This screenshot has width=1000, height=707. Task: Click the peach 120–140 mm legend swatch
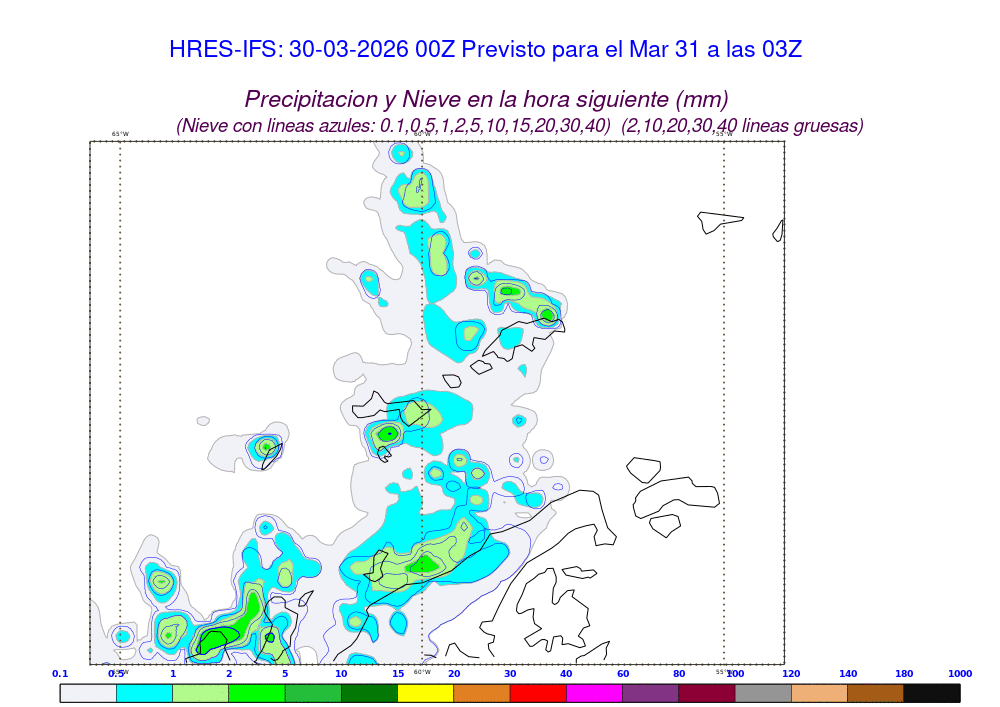pyautogui.click(x=819, y=693)
